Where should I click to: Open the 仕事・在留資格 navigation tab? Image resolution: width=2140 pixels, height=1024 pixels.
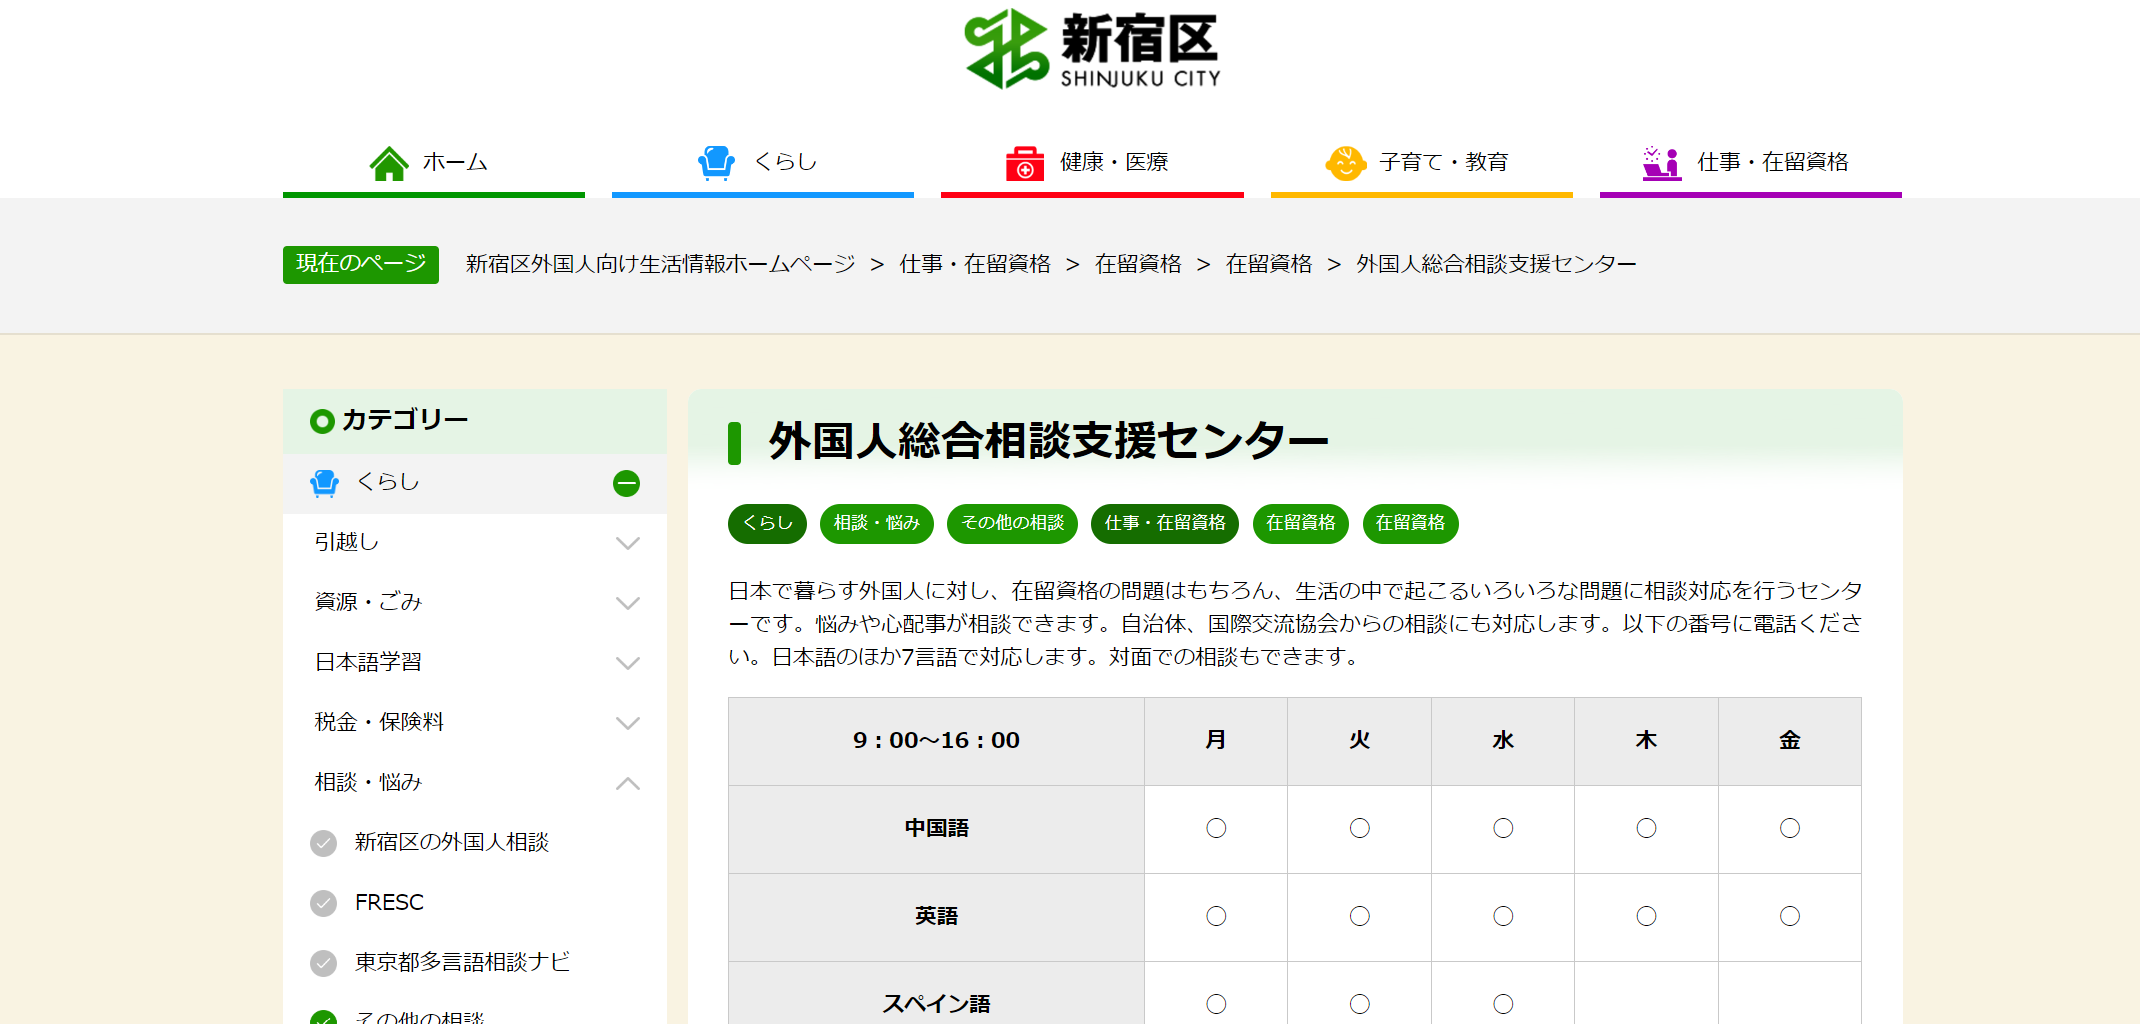pyautogui.click(x=1772, y=162)
